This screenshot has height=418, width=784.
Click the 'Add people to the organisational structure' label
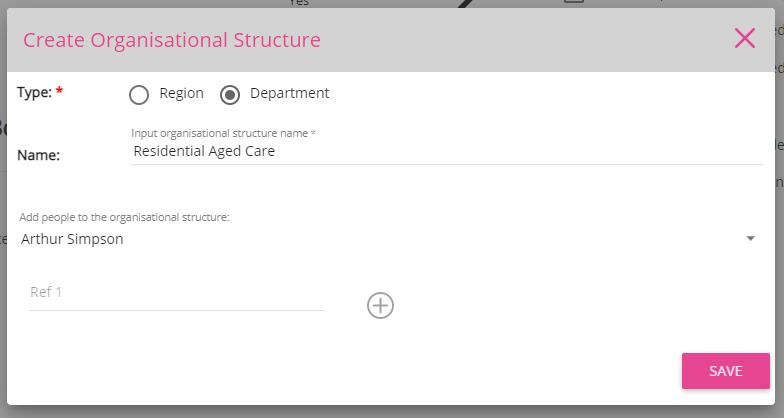click(125, 217)
